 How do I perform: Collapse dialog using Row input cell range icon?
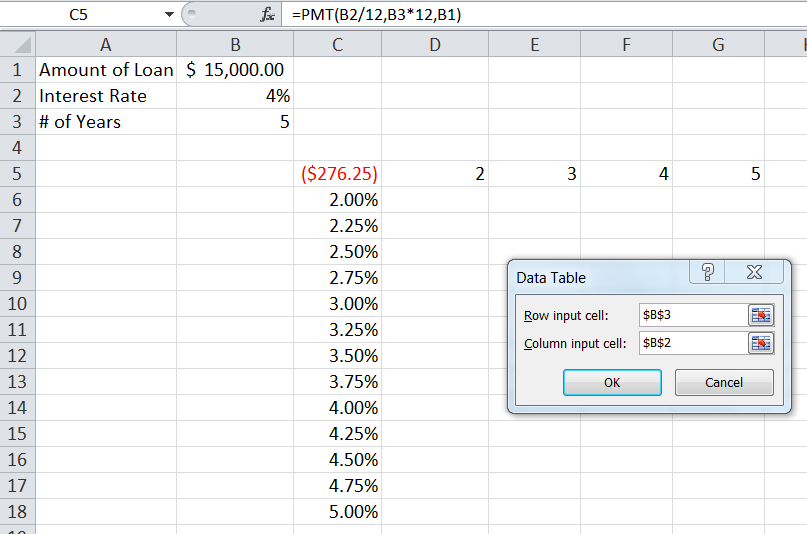(x=761, y=316)
